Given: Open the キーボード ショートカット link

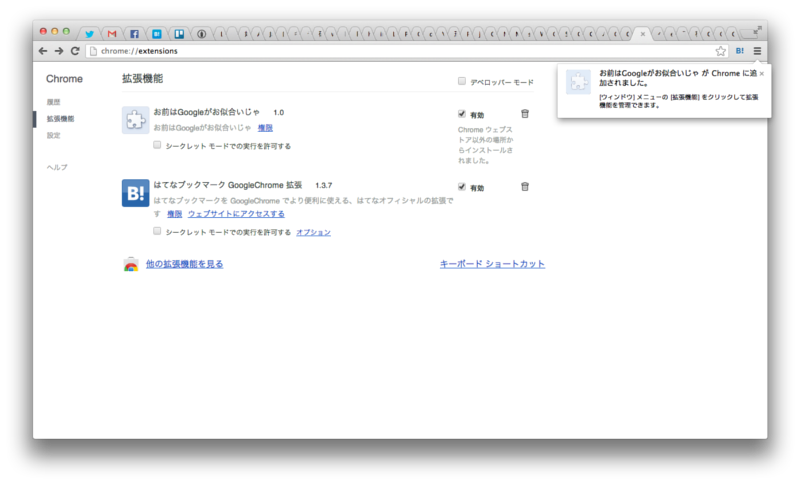Looking at the screenshot, I should click(x=492, y=264).
